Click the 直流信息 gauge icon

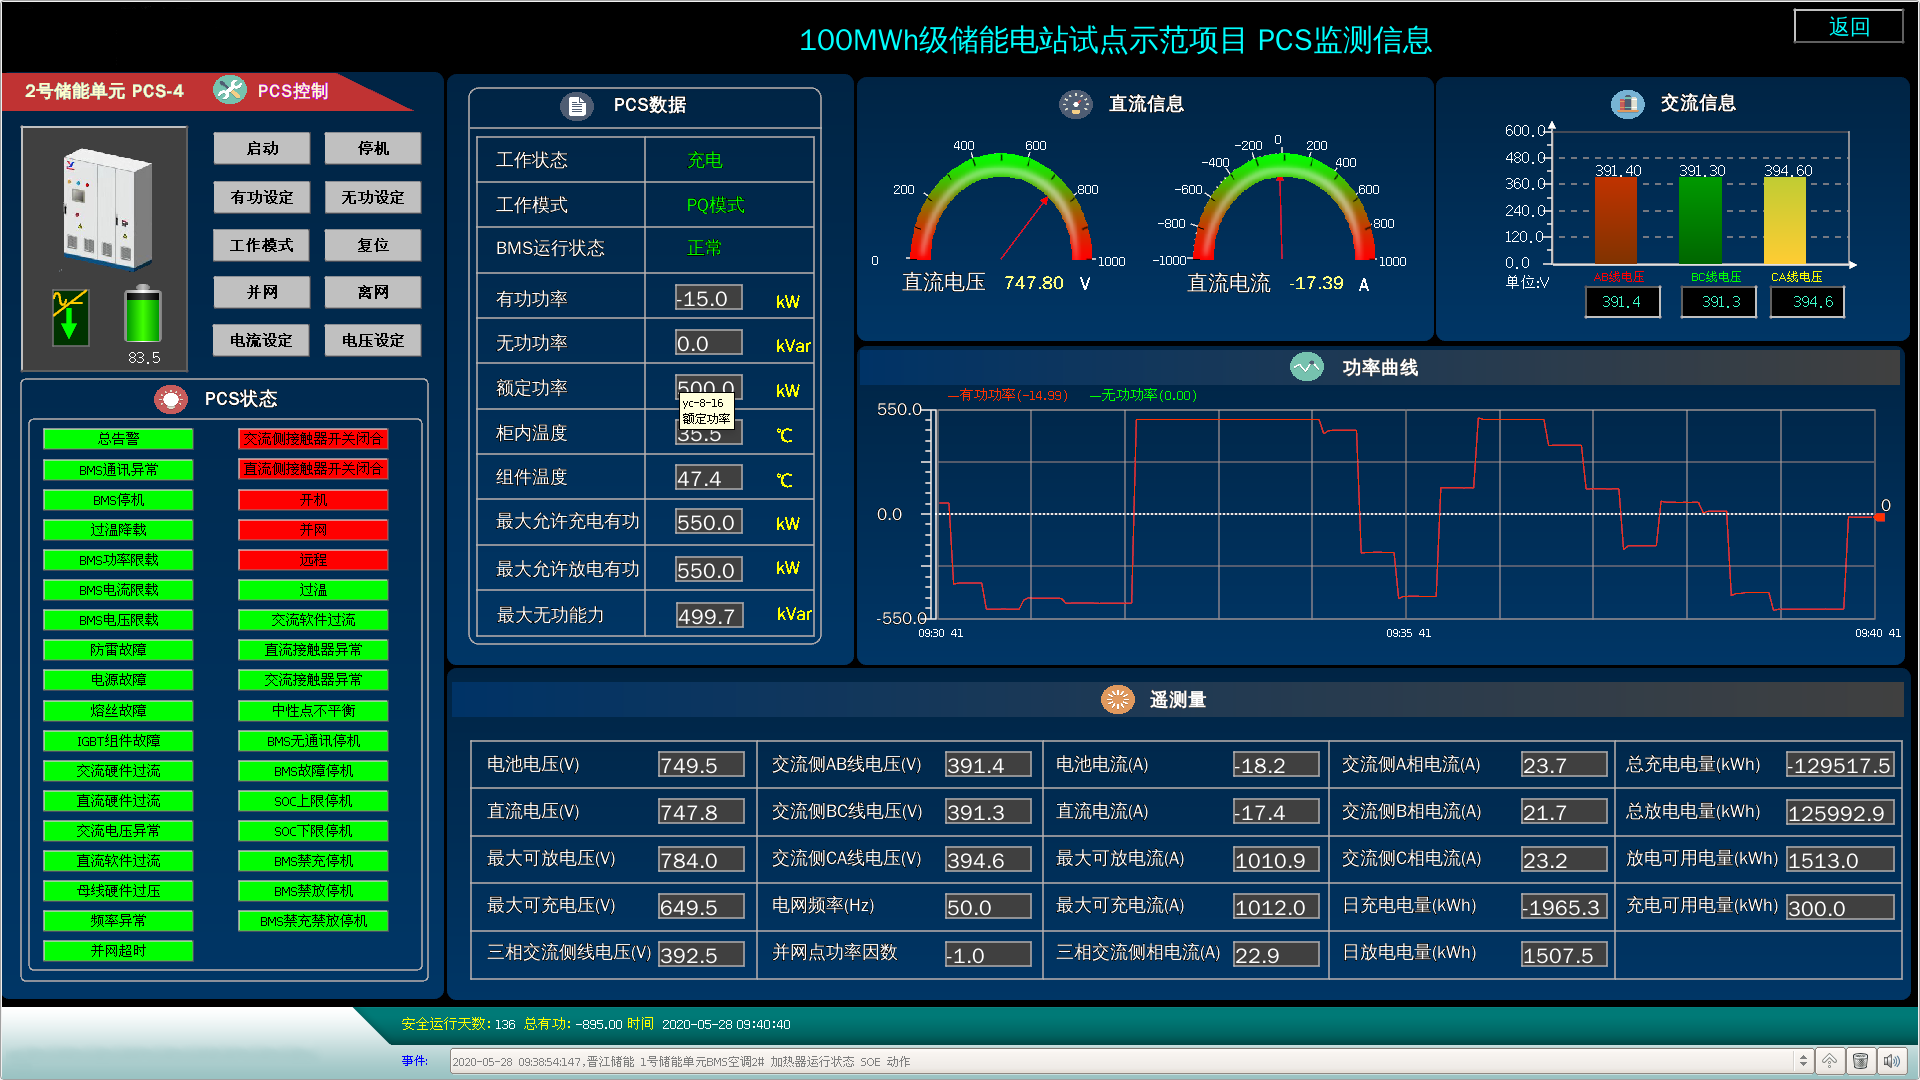point(1076,104)
